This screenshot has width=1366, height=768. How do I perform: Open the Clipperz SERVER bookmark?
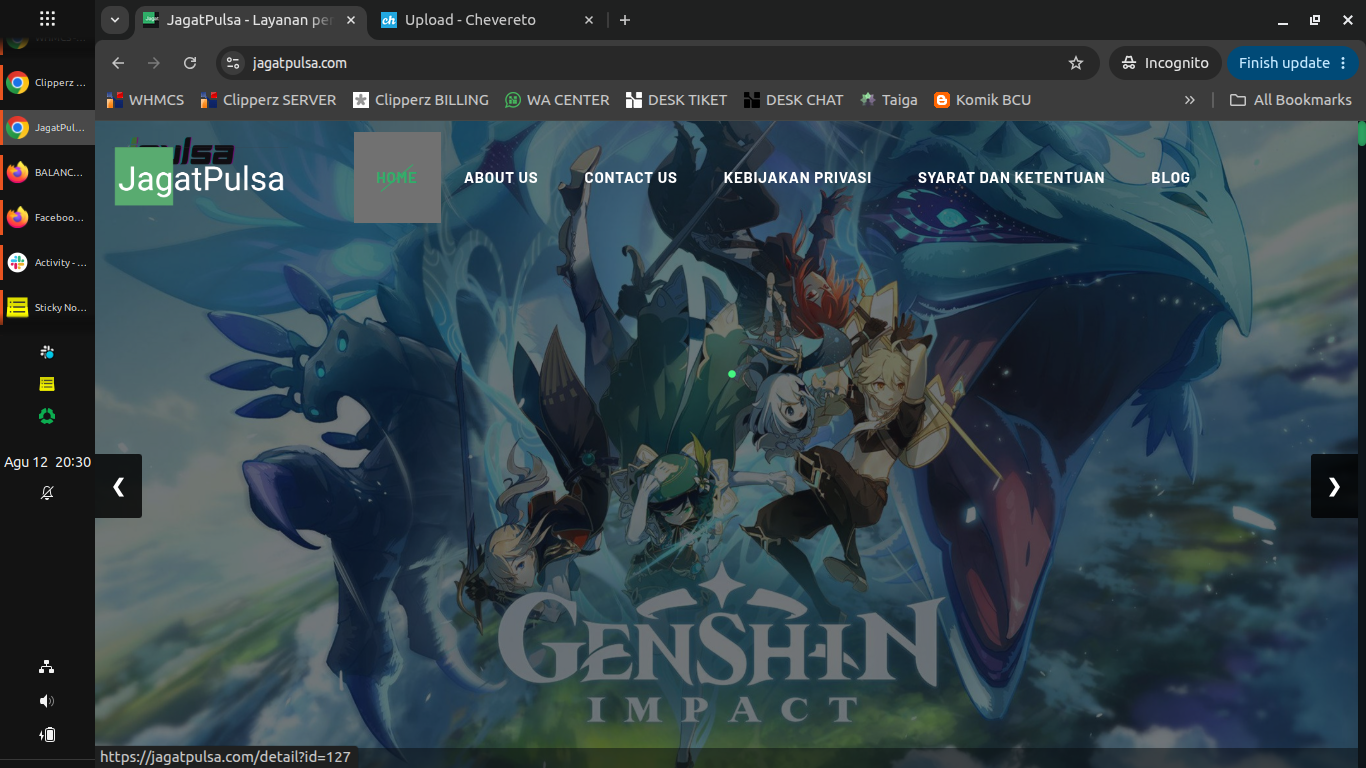pyautogui.click(x=268, y=100)
